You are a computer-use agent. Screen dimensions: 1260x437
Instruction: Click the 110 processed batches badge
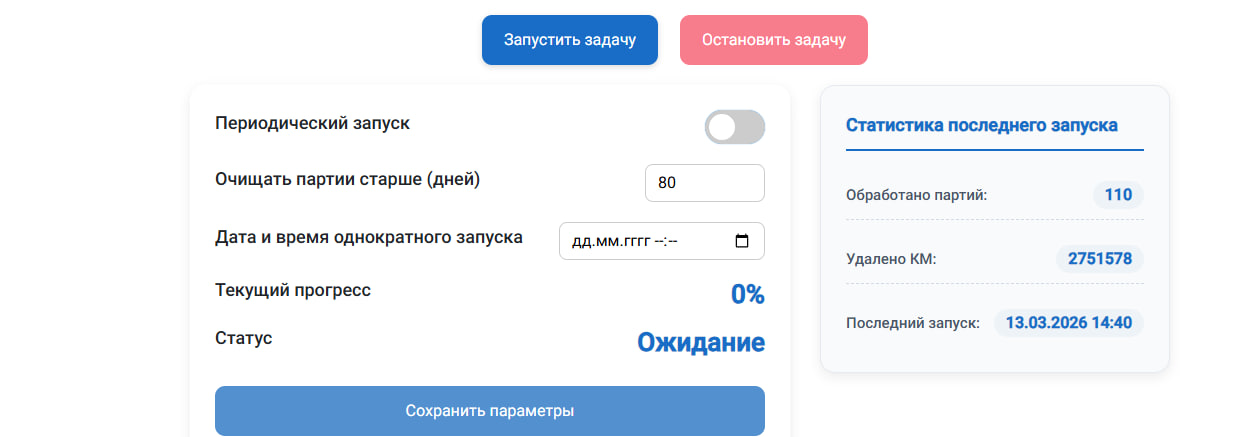1118,195
